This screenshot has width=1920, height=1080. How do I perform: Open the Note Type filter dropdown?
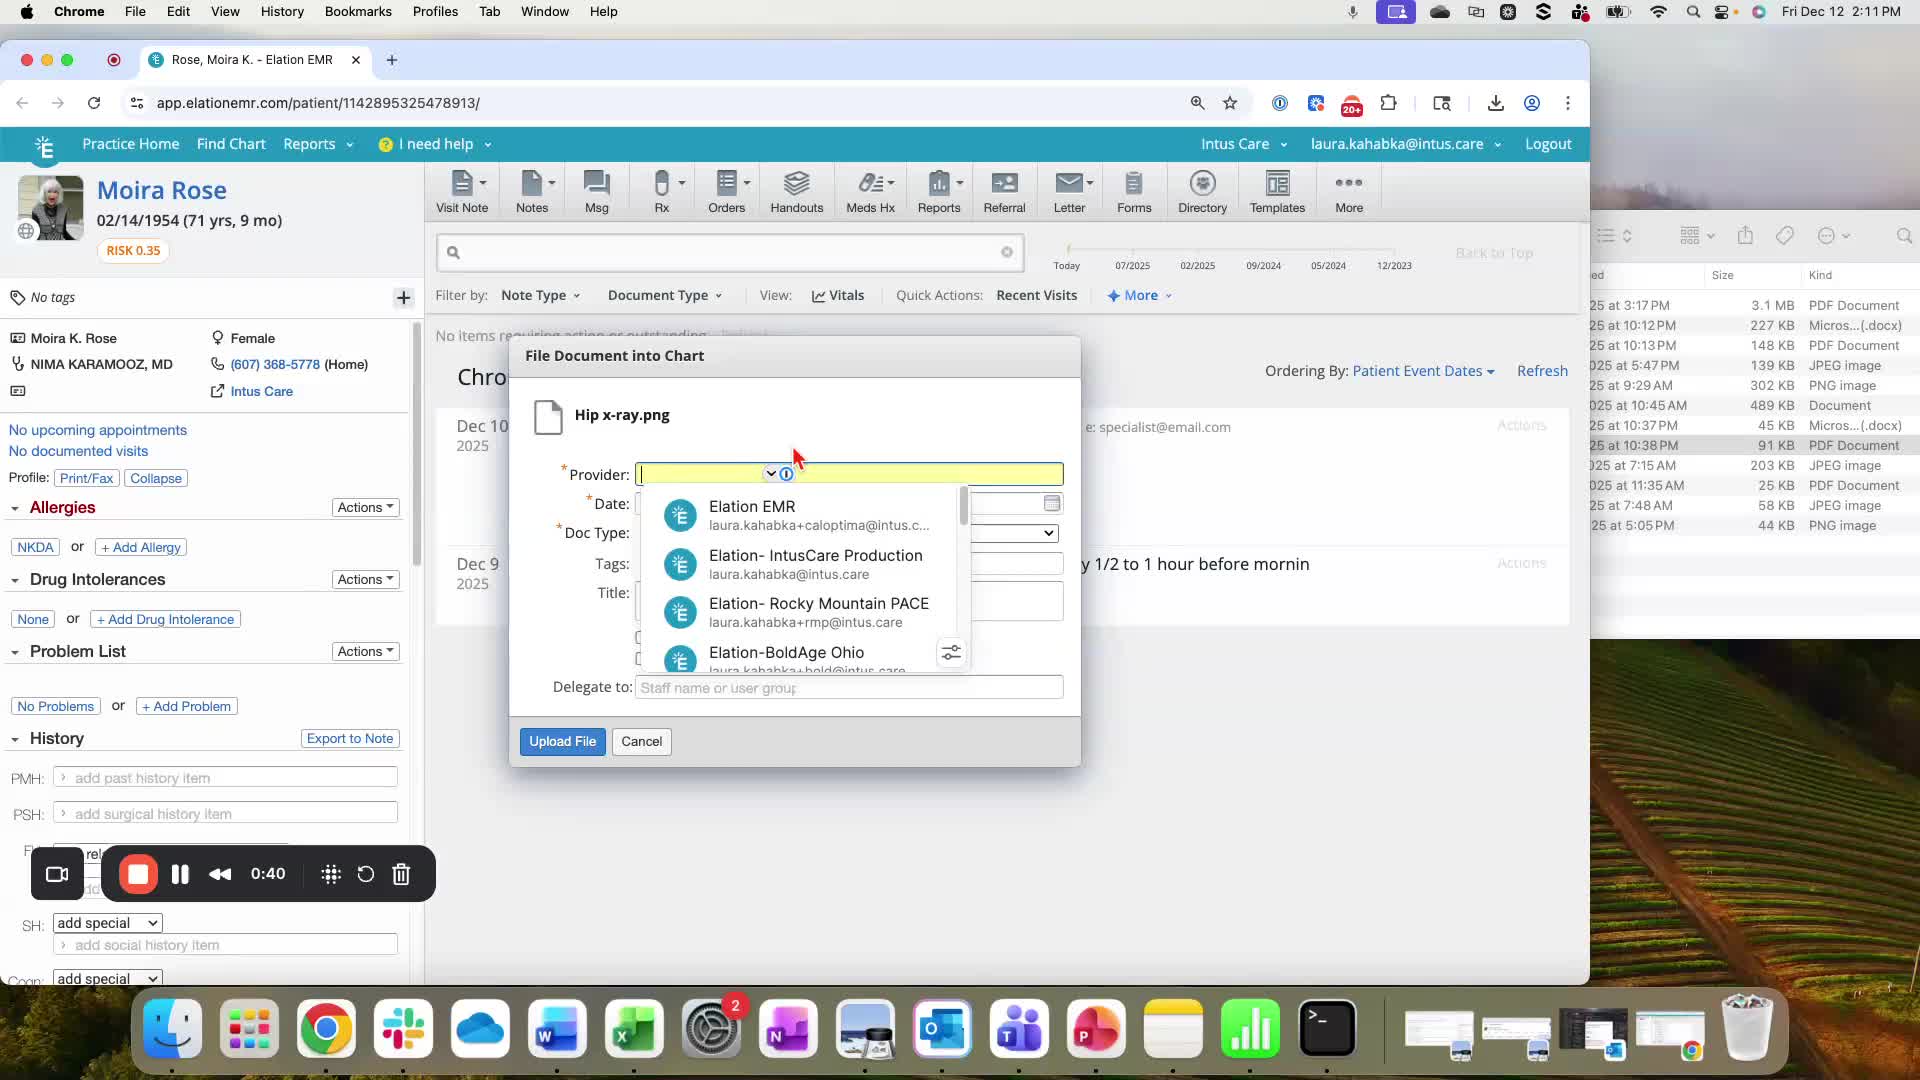coord(540,295)
